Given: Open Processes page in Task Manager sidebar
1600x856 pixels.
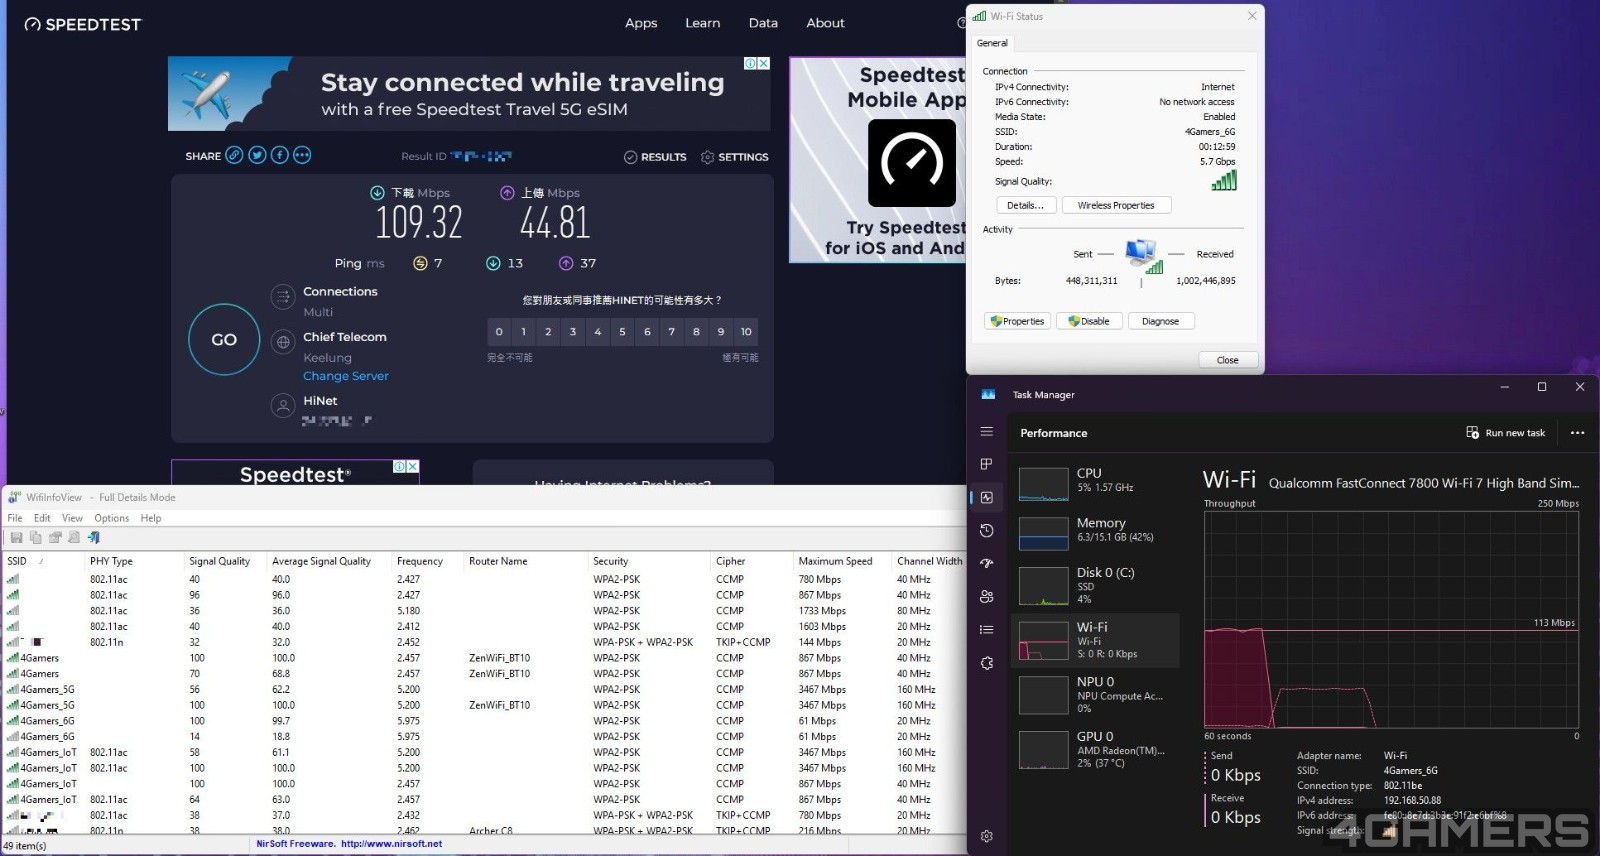Looking at the screenshot, I should pyautogui.click(x=987, y=464).
